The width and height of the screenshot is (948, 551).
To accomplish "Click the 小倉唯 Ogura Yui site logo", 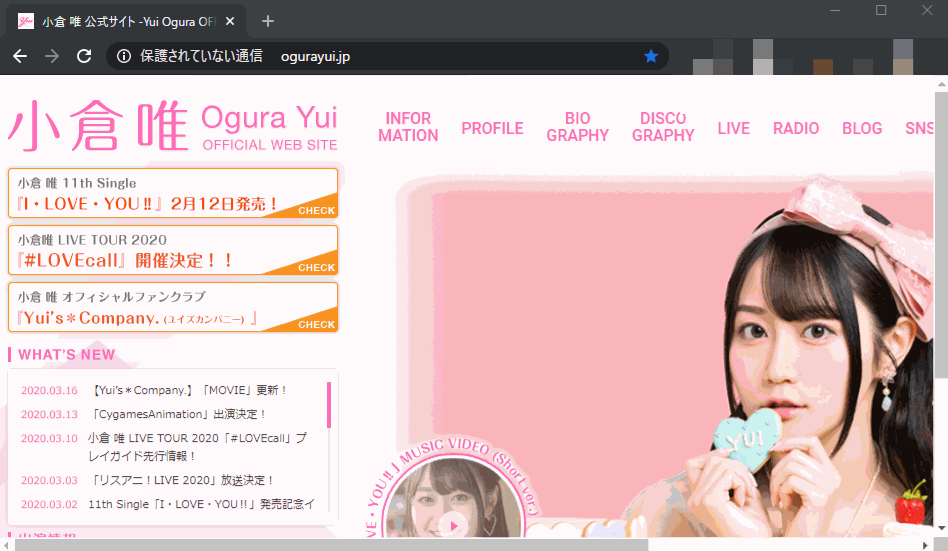I will coord(173,126).
